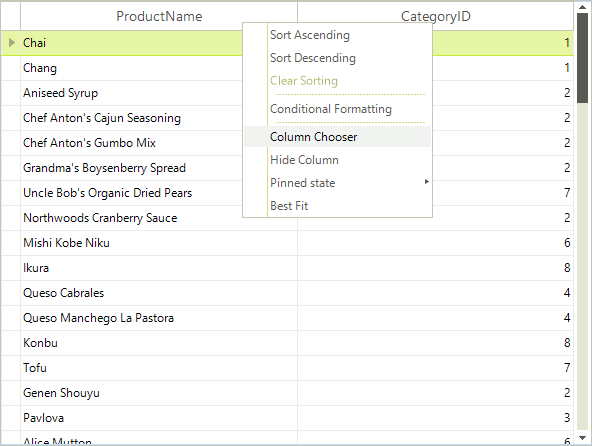Screen dimensions: 592x446
Task: Click the scrollbar down arrow
Action: coord(583,438)
